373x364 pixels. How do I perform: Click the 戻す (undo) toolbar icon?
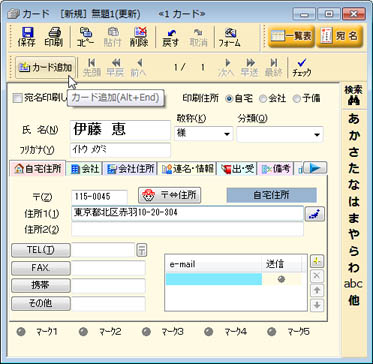pyautogui.click(x=171, y=37)
